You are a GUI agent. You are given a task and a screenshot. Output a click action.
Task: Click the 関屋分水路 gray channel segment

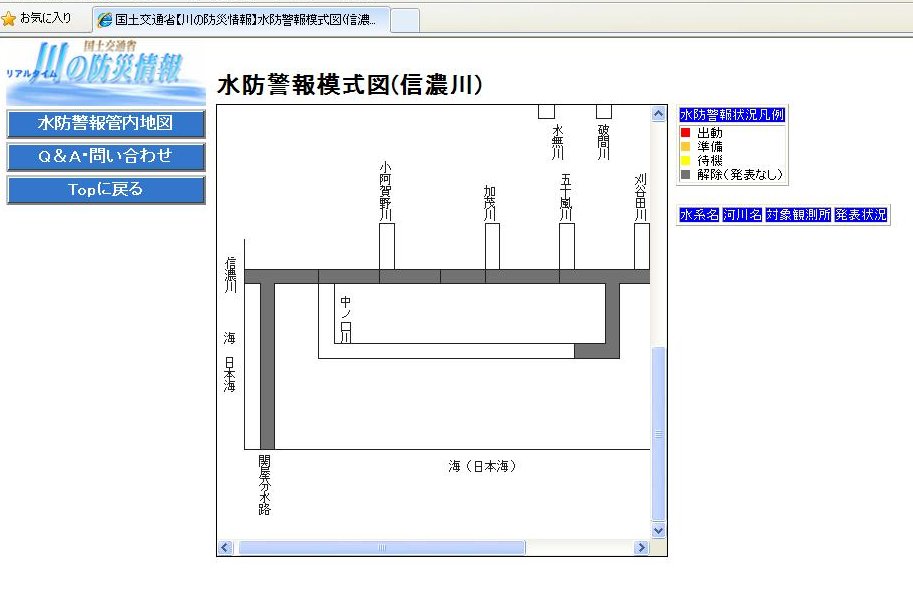267,365
